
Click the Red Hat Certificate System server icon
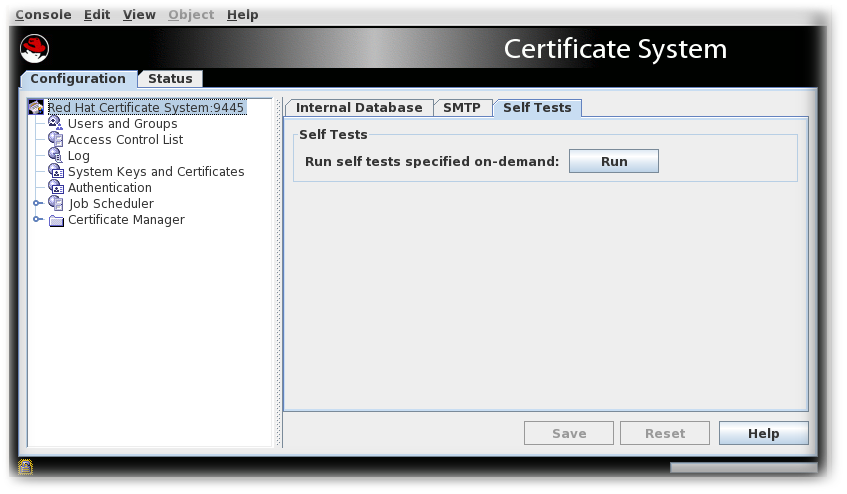[37, 107]
